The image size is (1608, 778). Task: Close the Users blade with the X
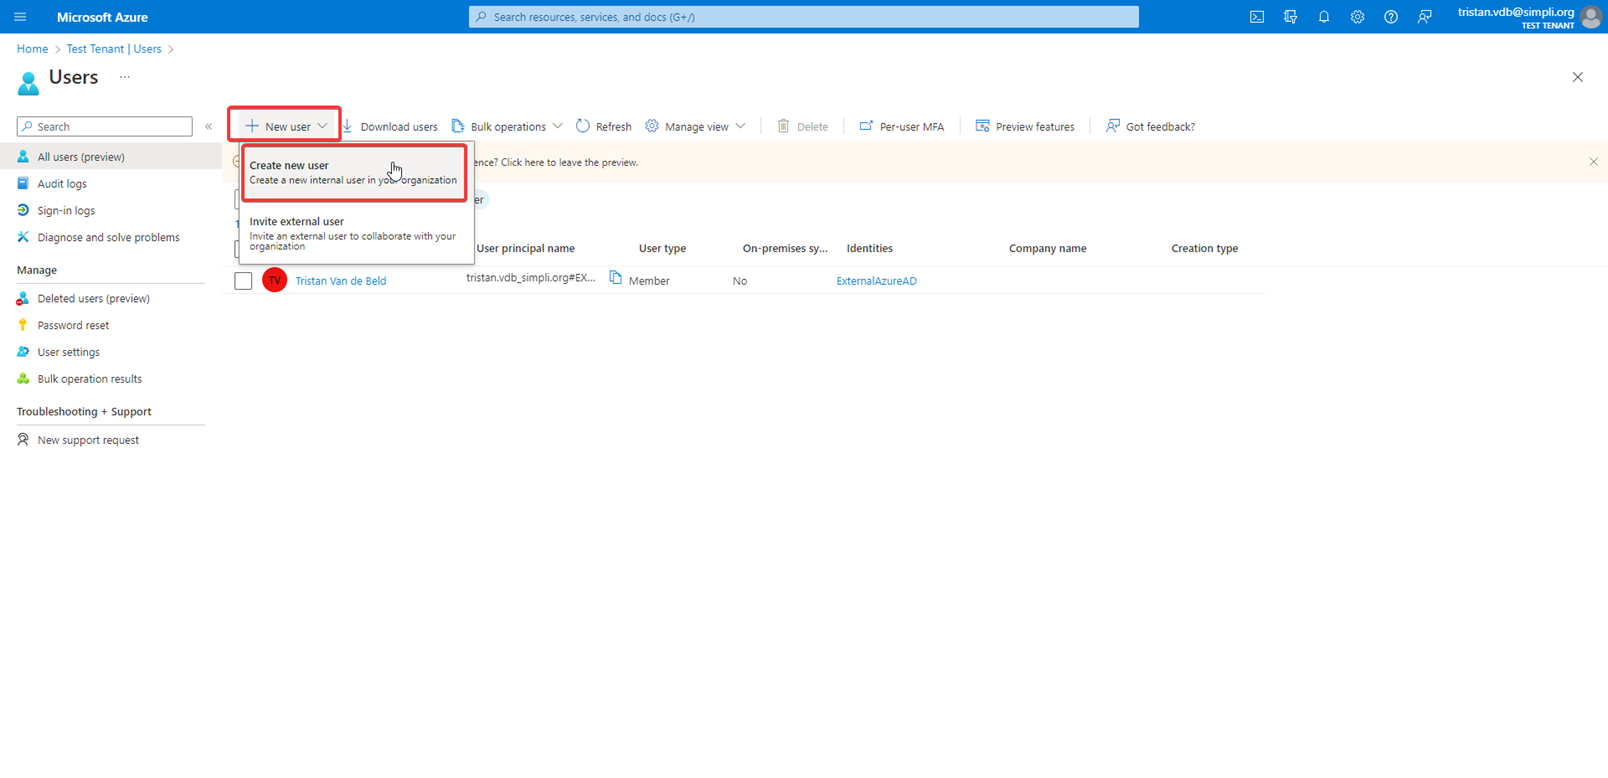click(1578, 77)
